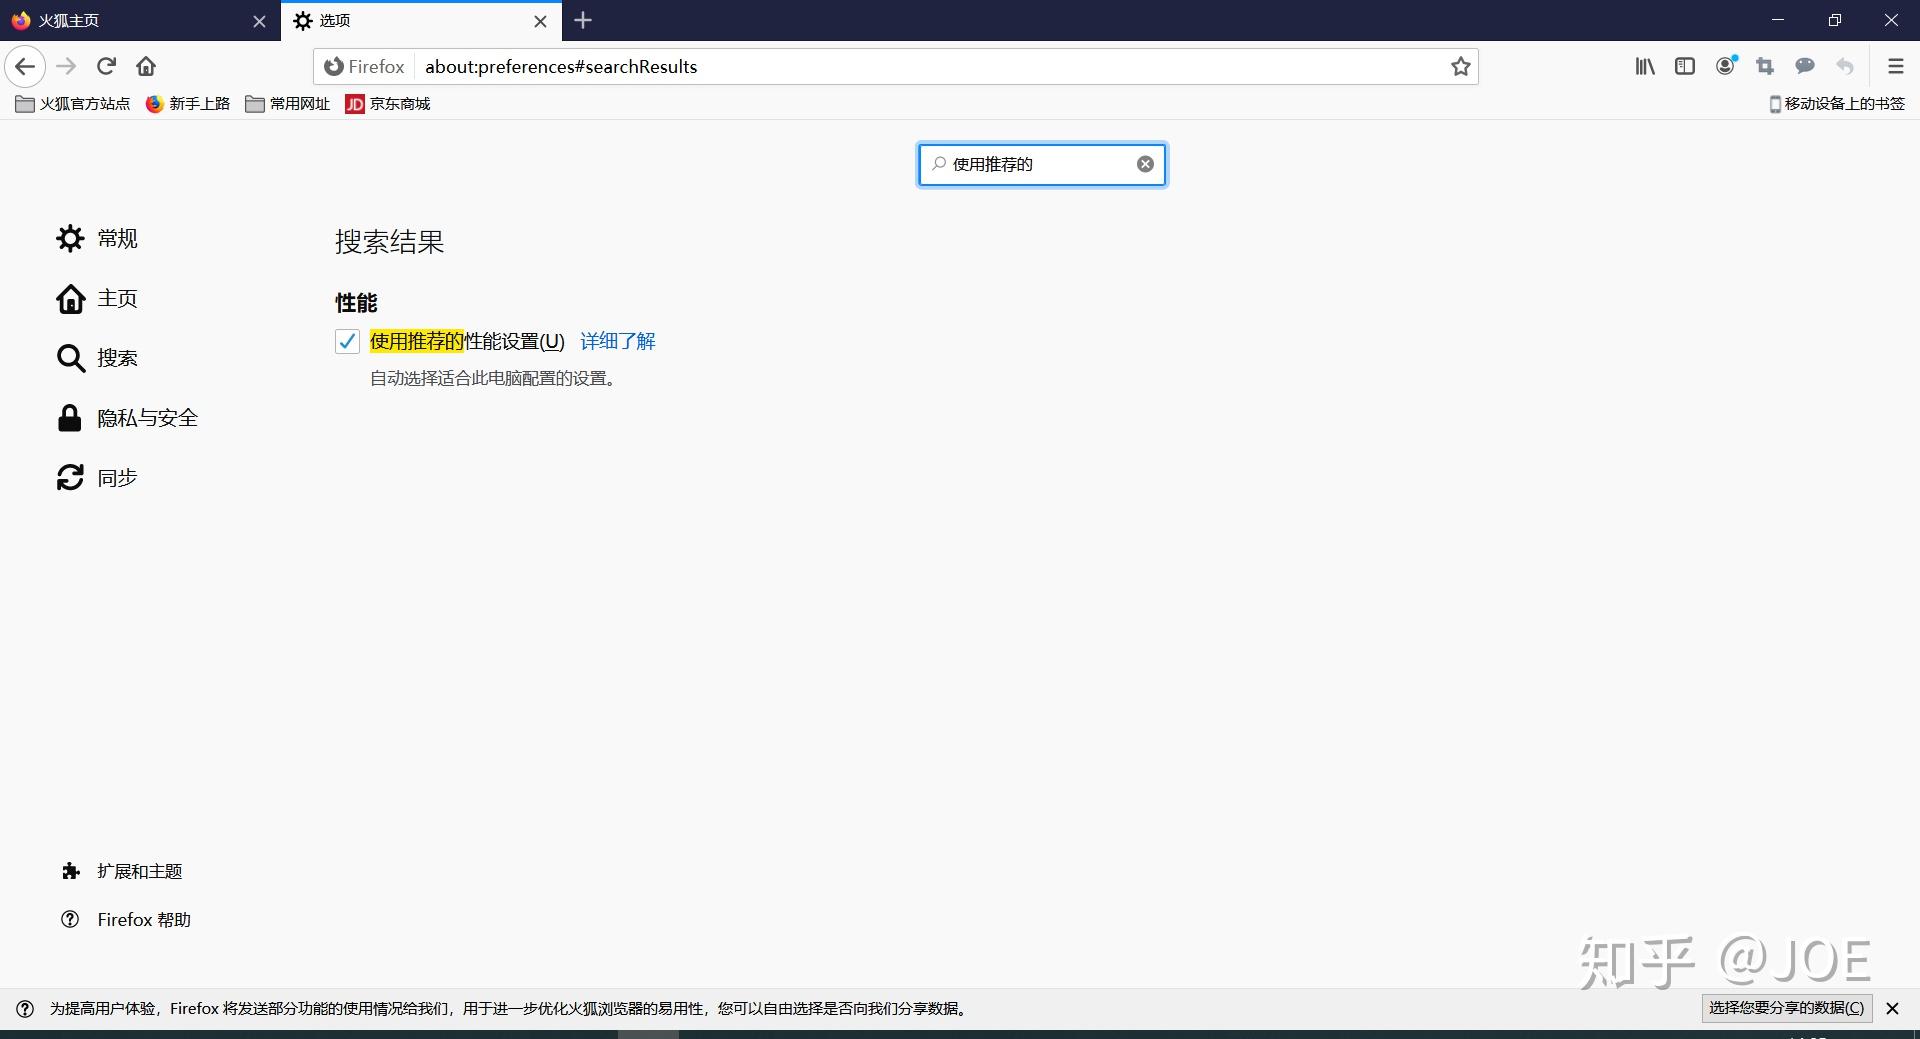Open 扩展和主题 extensions and themes
Screen dimensions: 1920x1039
tap(121, 871)
